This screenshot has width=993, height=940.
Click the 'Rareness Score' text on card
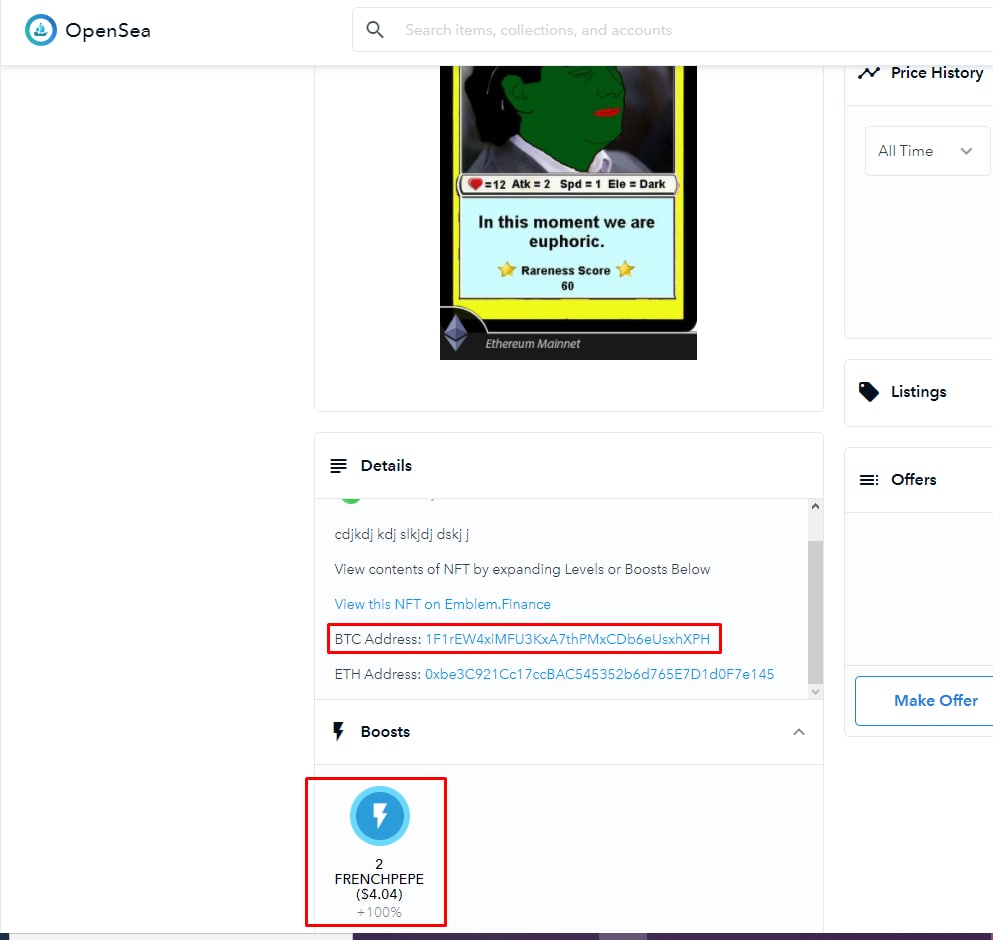pos(566,270)
